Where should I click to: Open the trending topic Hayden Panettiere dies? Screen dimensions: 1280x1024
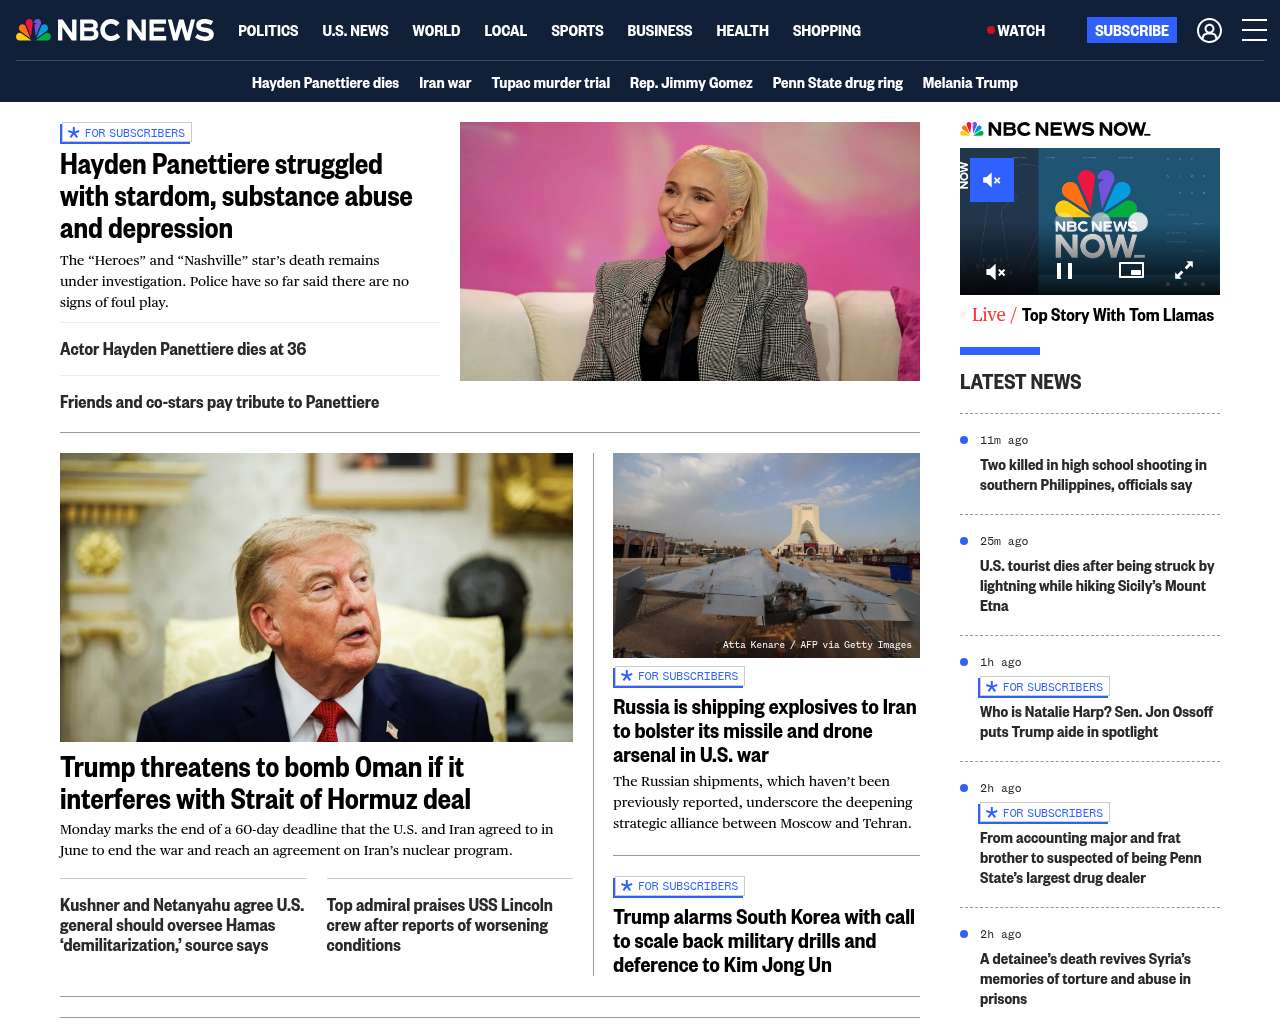pos(325,83)
